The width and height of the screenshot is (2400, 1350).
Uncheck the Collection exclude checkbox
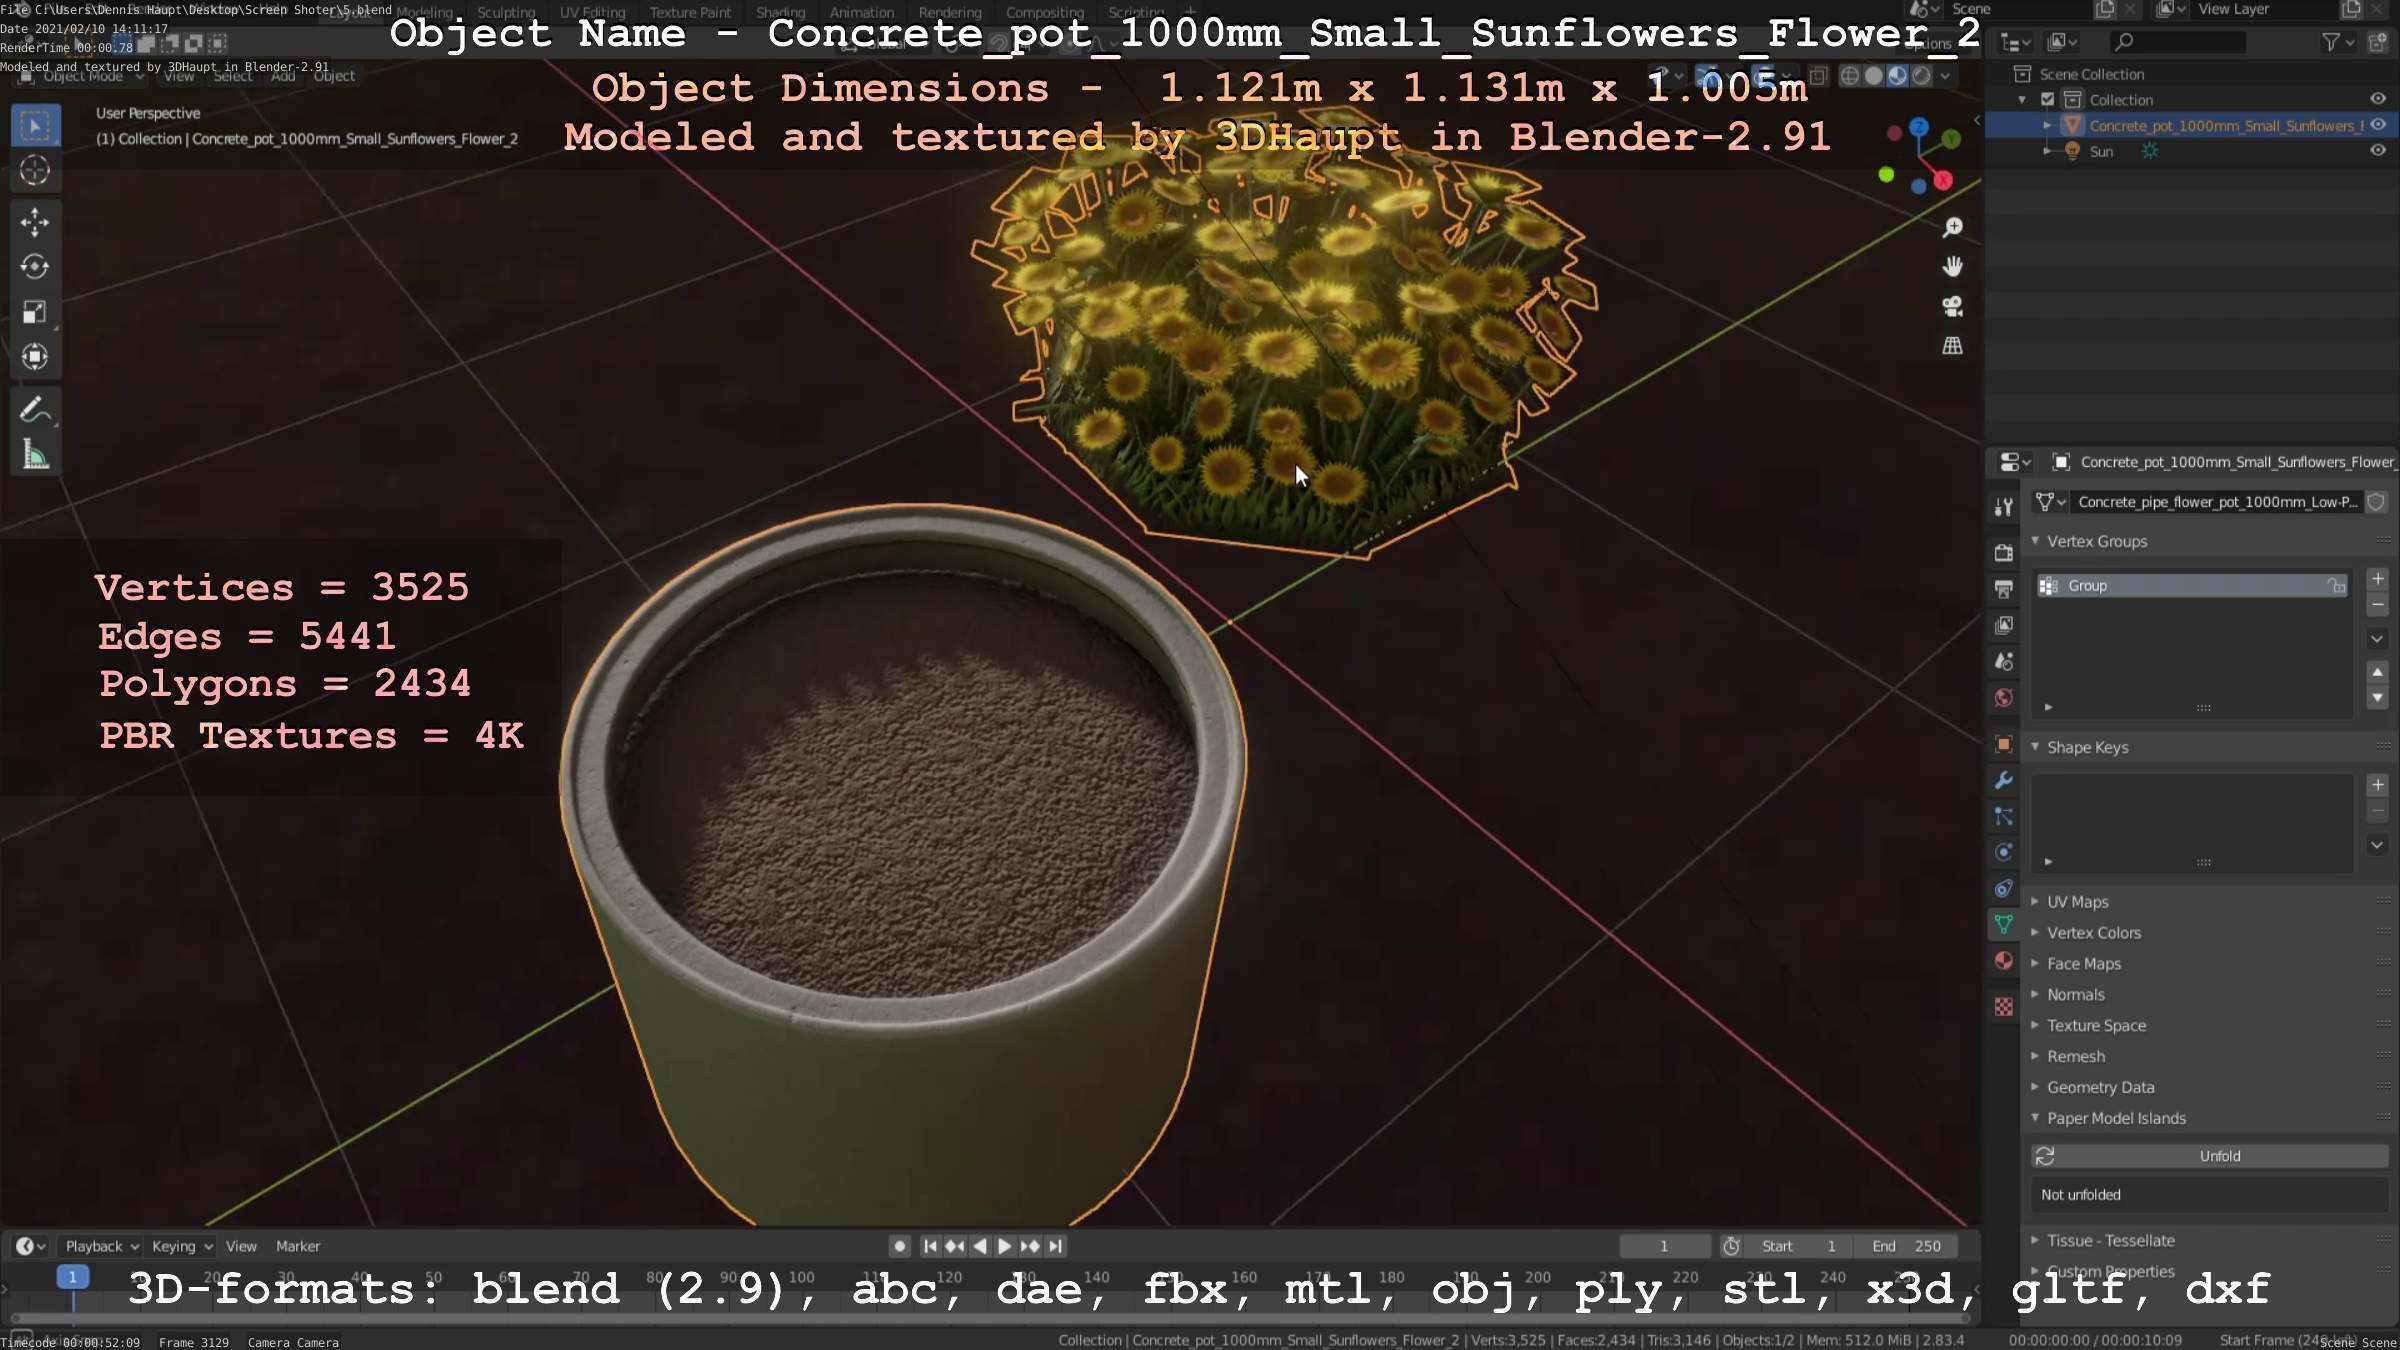pos(2047,99)
